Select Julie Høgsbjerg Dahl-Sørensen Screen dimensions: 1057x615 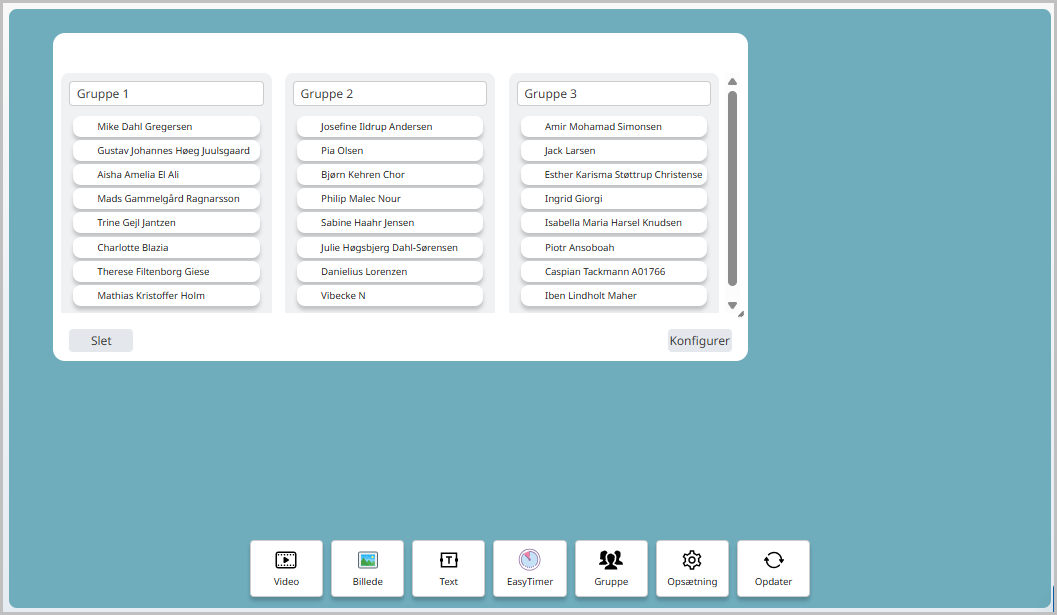390,247
